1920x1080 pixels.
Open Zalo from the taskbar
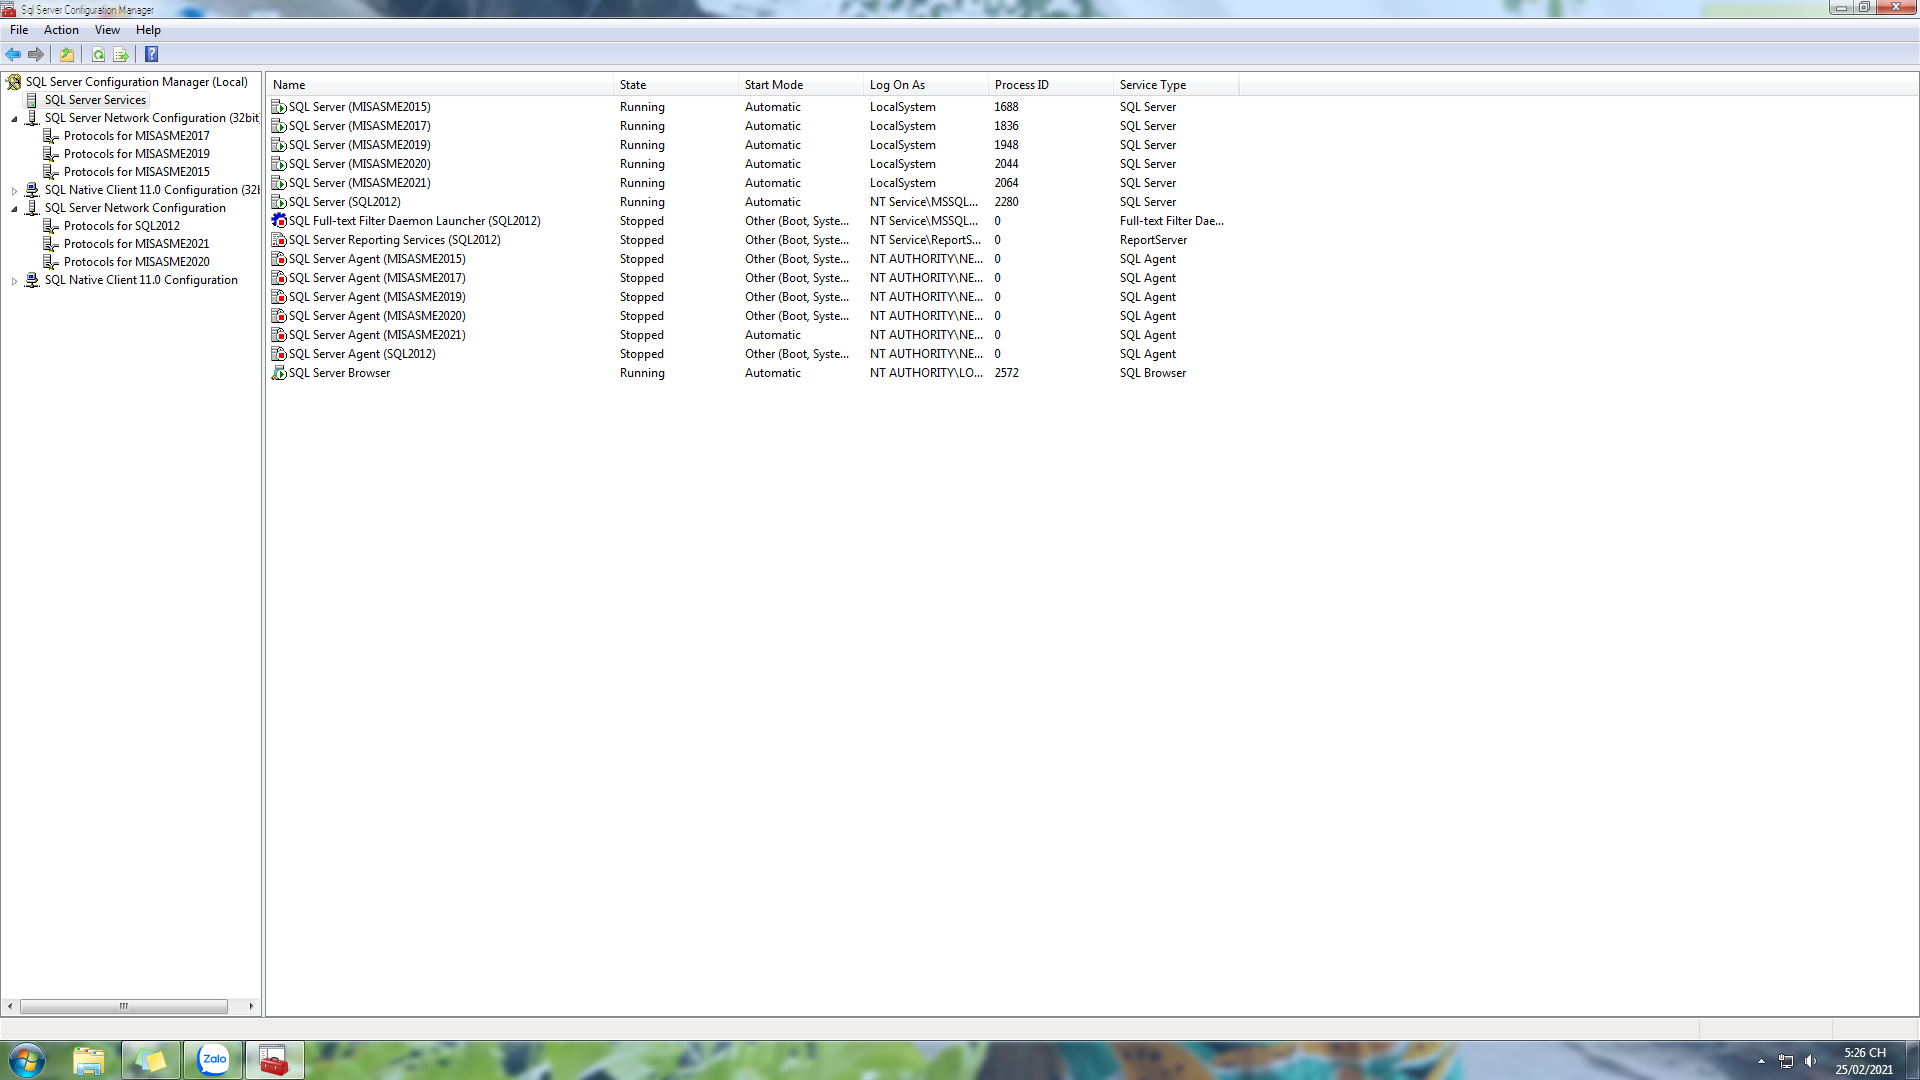pos(213,1060)
